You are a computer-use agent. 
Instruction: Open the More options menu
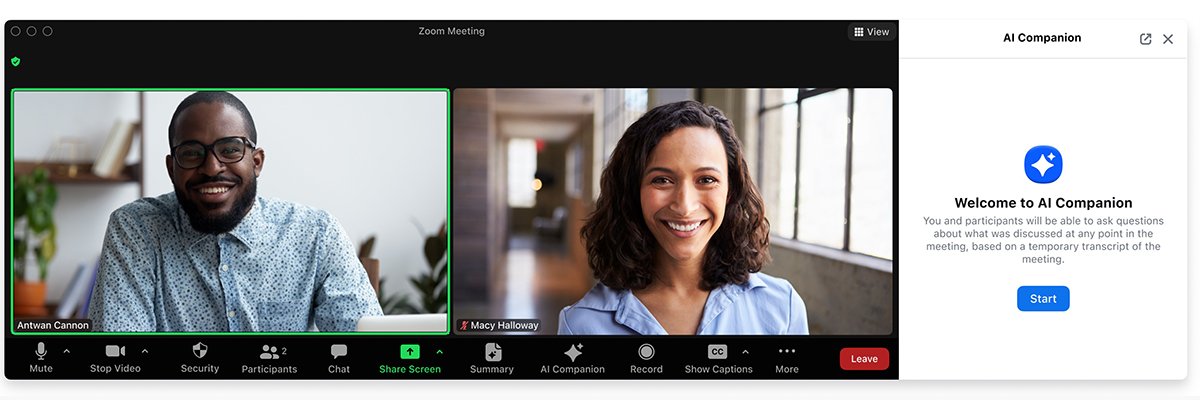point(787,357)
